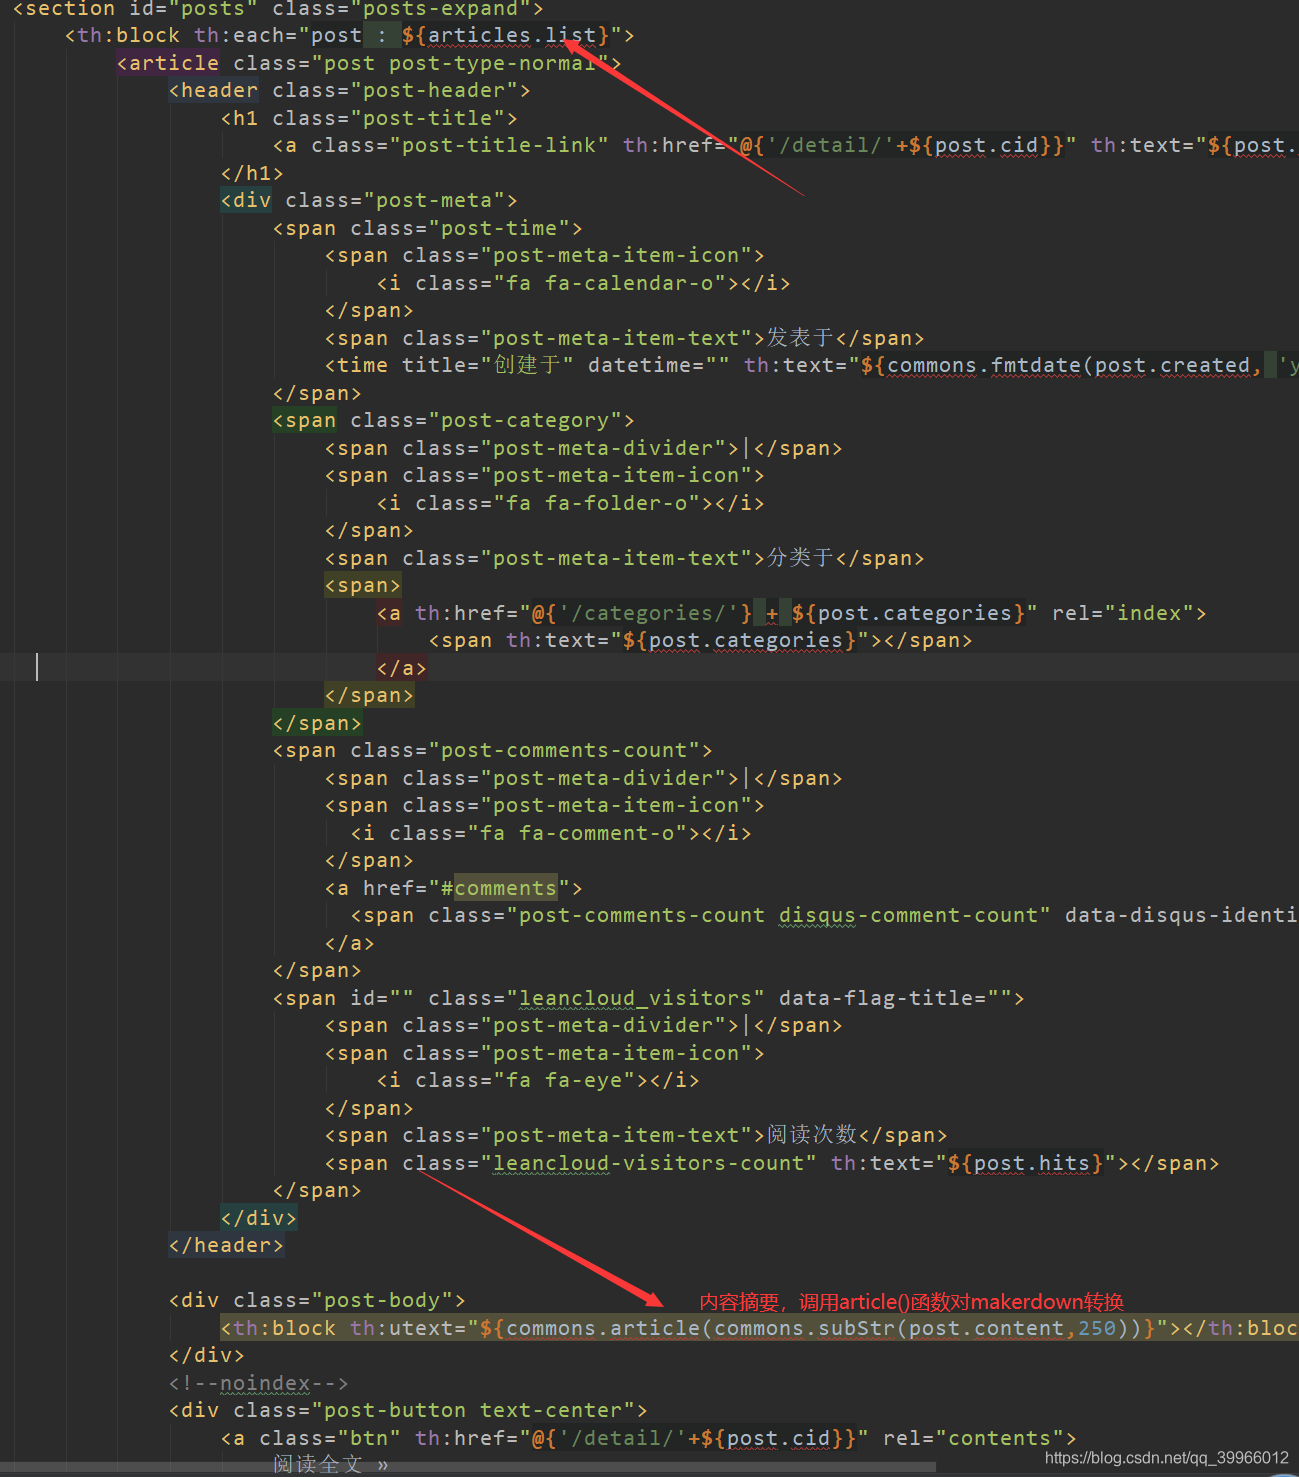The width and height of the screenshot is (1299, 1477).
Task: Click the class="btn" attribute
Action: [x=330, y=1438]
